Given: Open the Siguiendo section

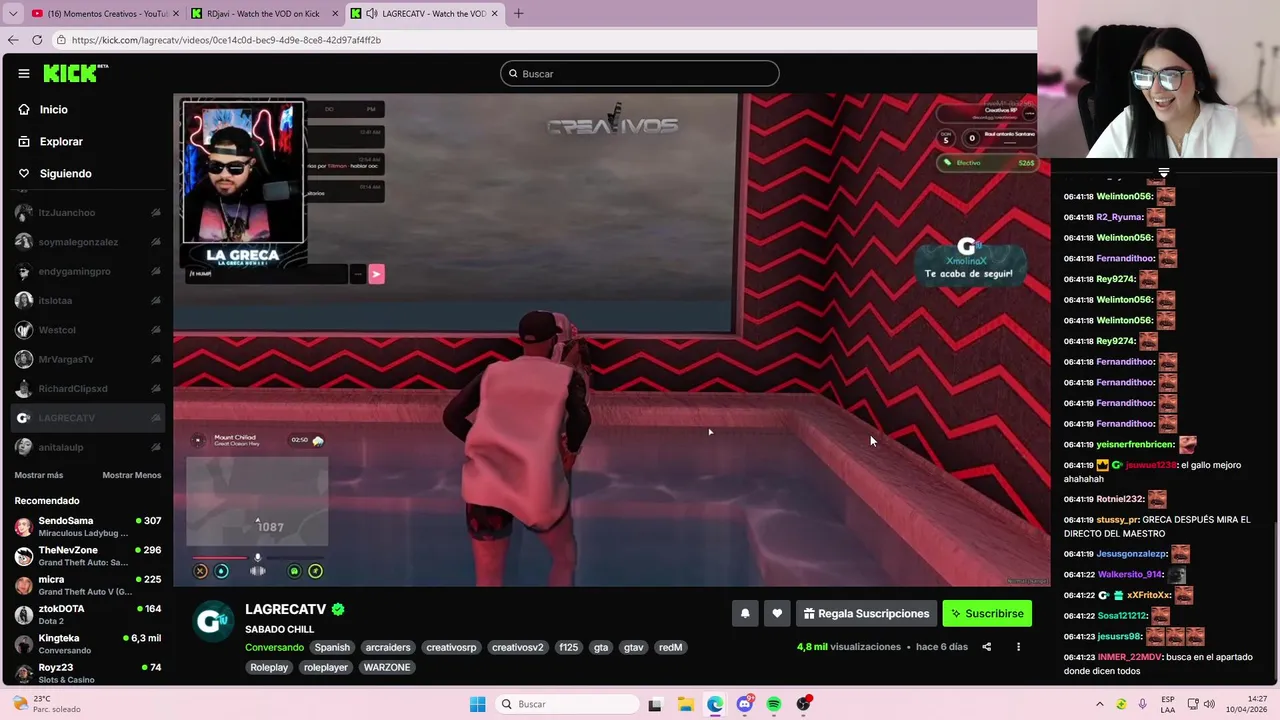Looking at the screenshot, I should 65,174.
